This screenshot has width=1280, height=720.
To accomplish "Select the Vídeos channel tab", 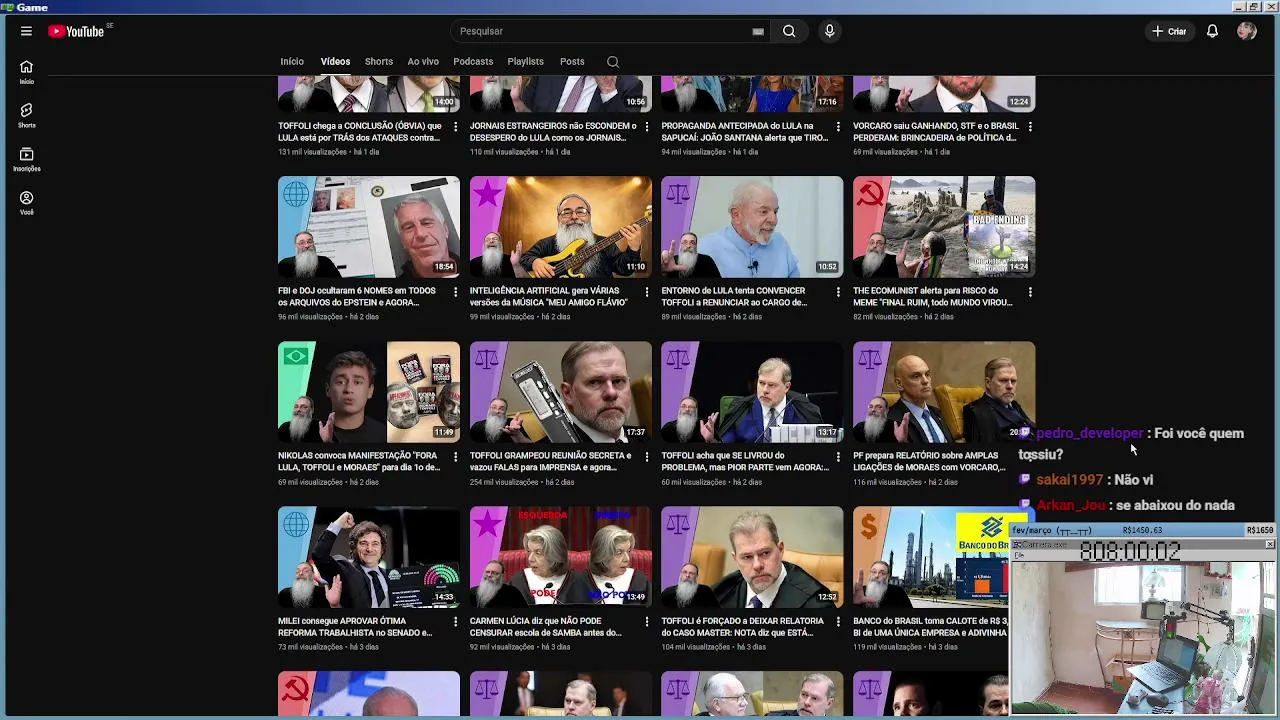I will click(335, 62).
